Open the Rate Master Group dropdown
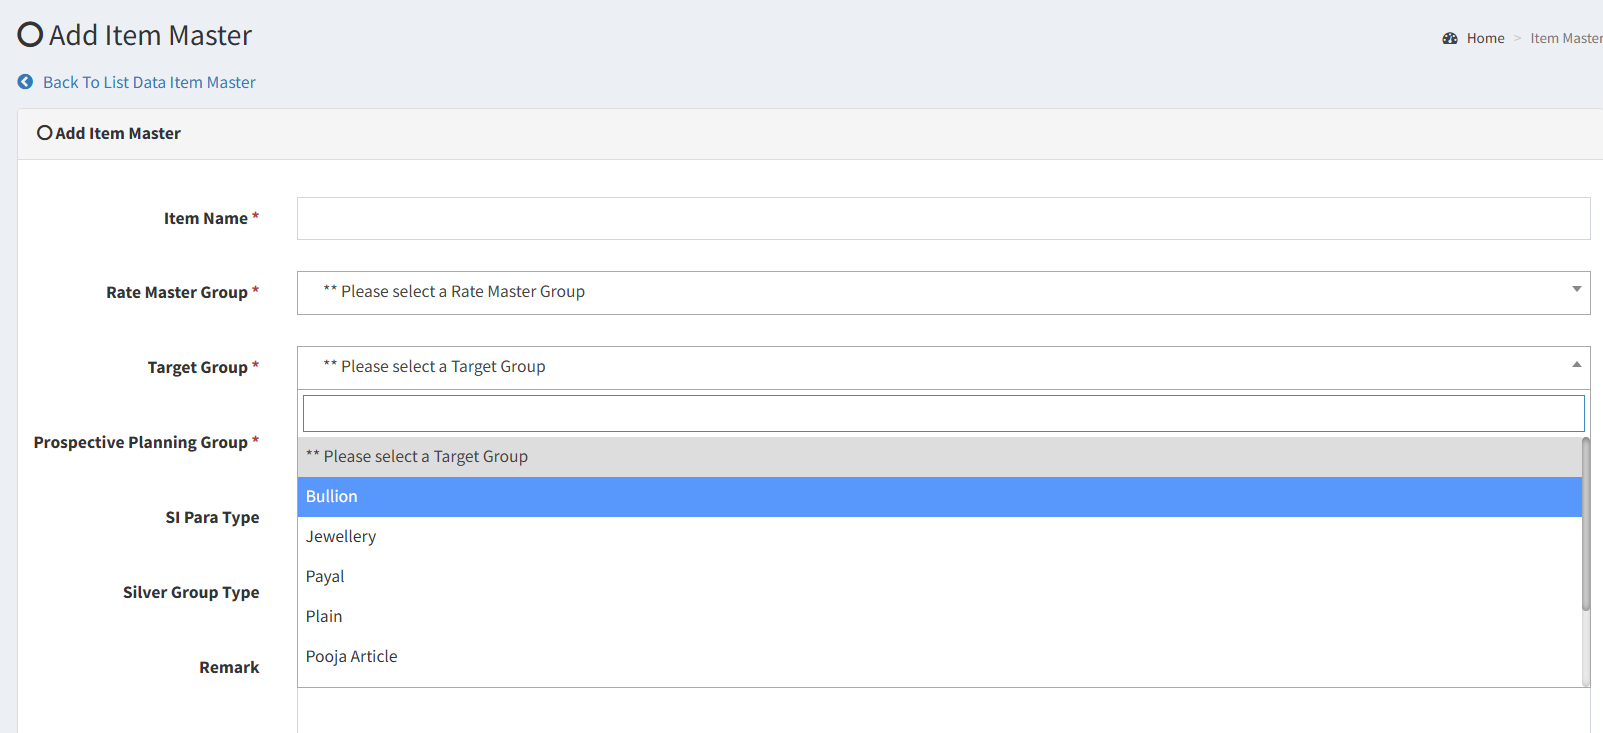Screen dimensions: 1603x733 (943, 292)
